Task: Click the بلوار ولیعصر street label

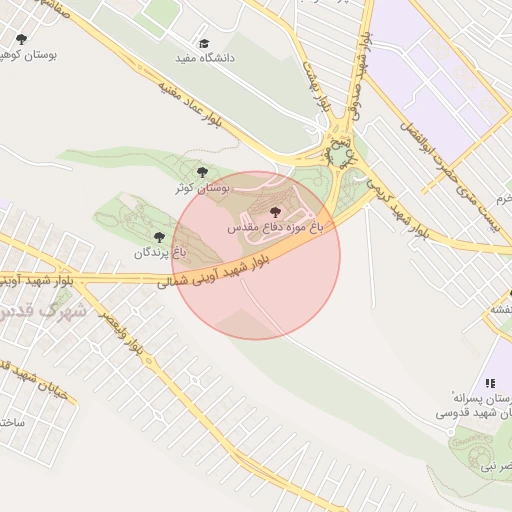Action: coord(121,333)
